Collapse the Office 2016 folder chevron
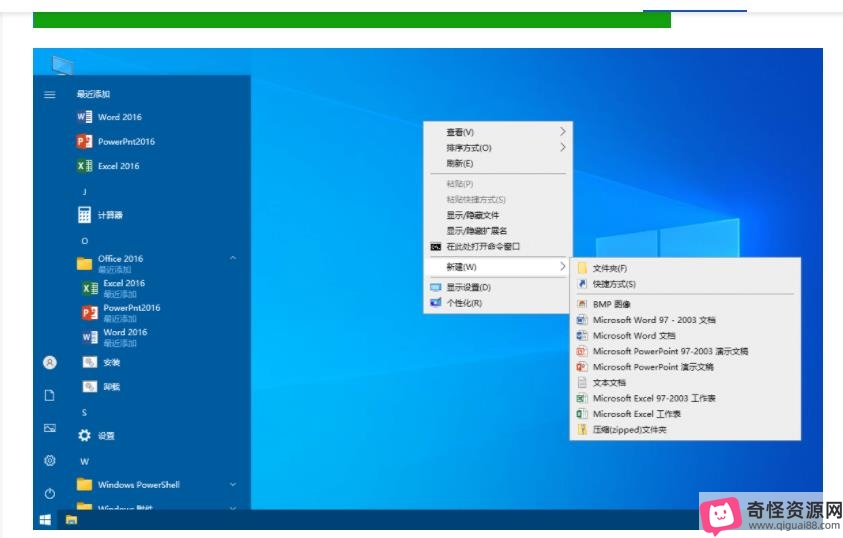The width and height of the screenshot is (843, 538). coord(233,259)
